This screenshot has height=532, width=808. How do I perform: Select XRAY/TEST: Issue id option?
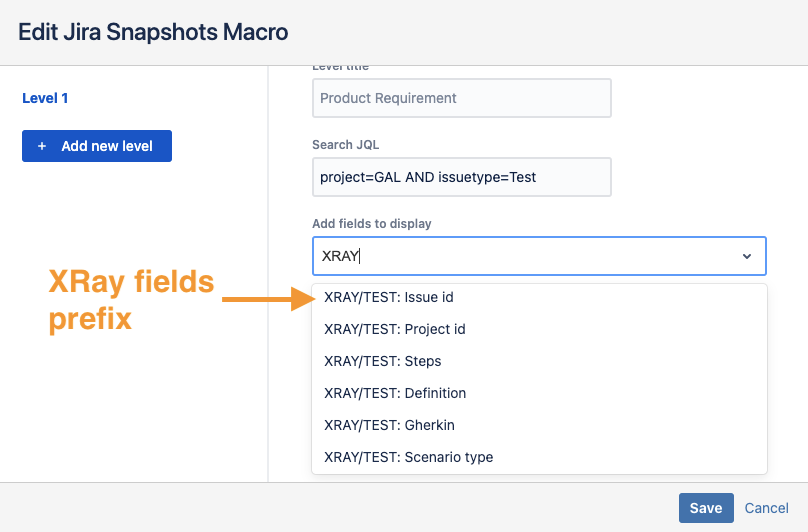point(540,297)
